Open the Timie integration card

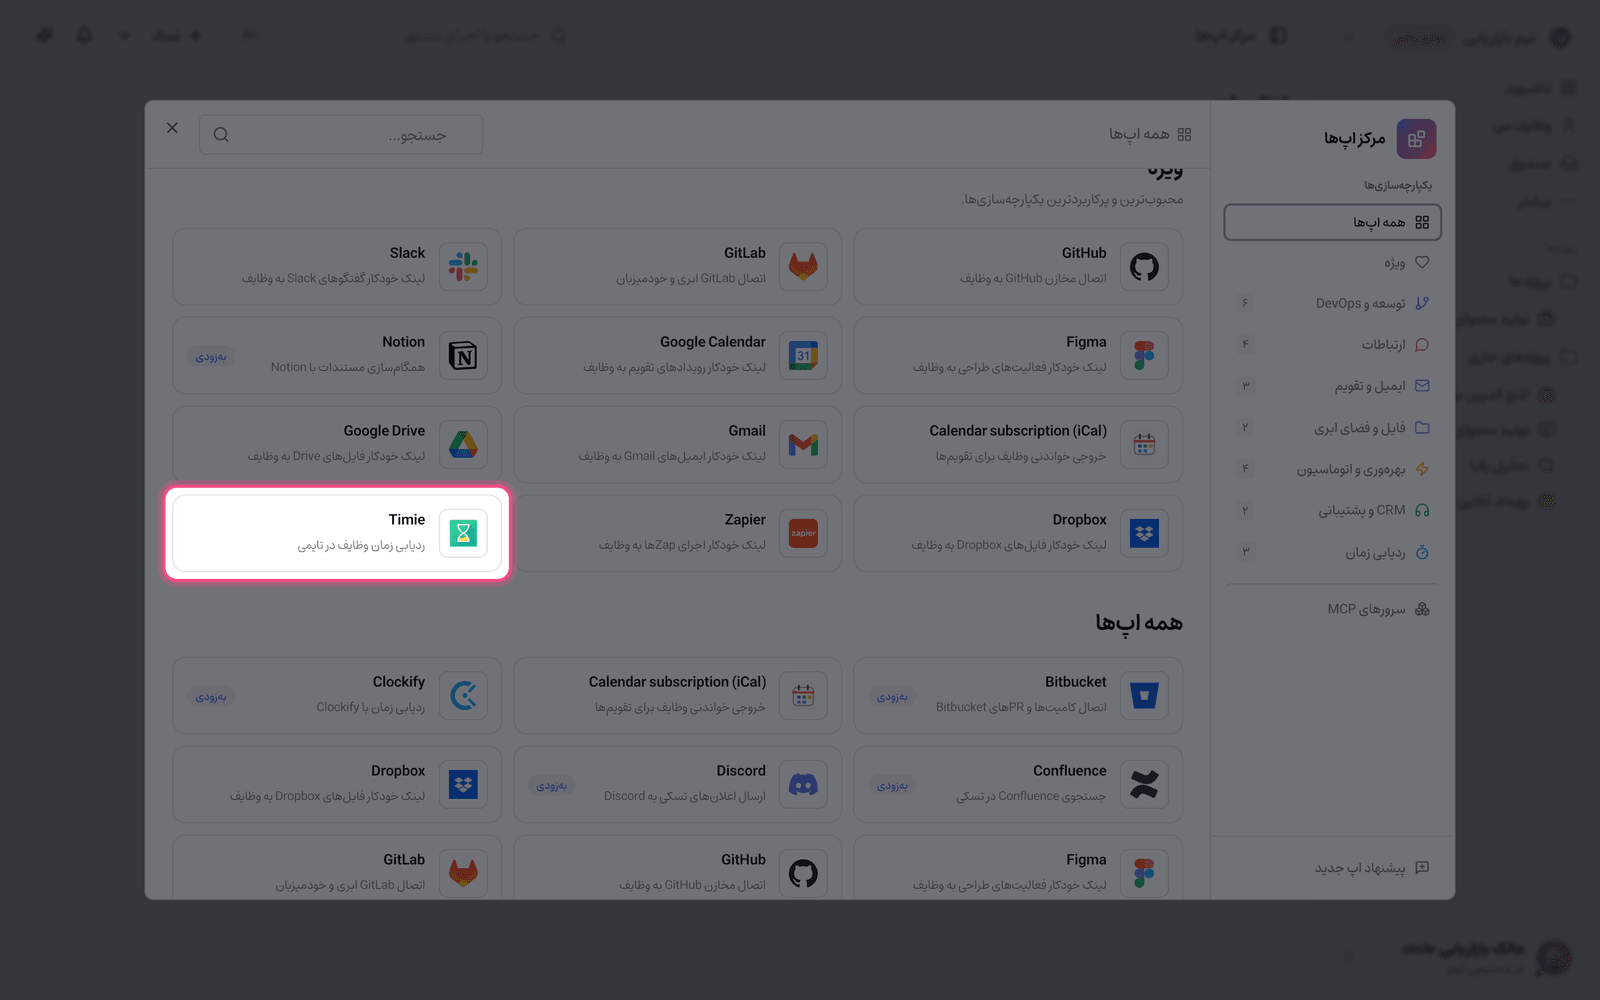point(337,534)
